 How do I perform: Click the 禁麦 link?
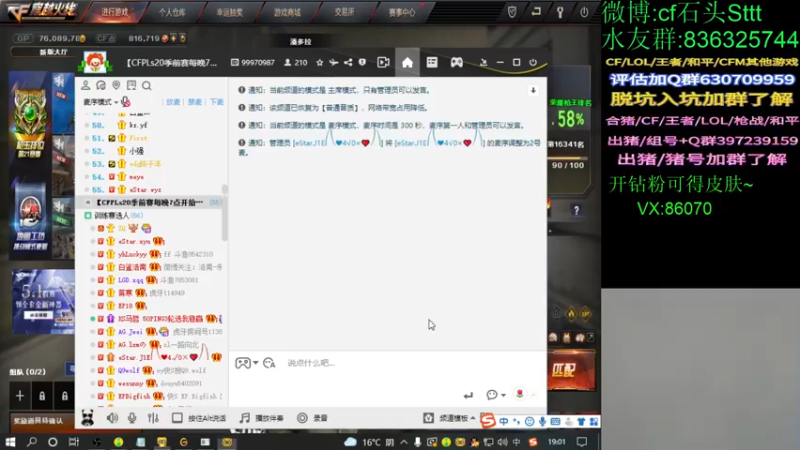pos(195,102)
